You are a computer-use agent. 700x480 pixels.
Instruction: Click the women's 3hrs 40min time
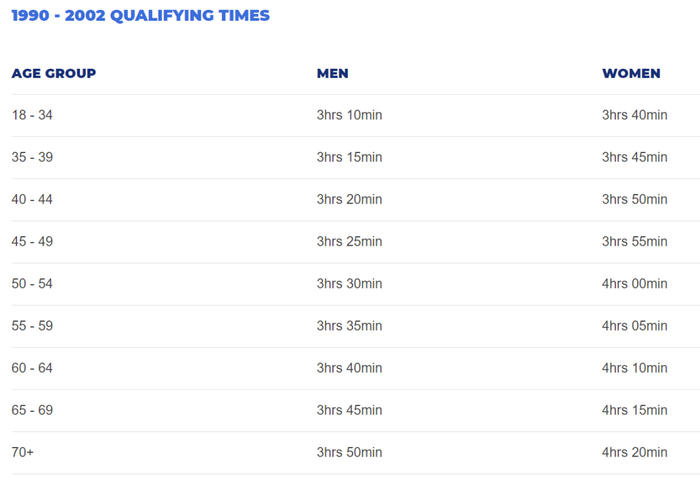(x=634, y=115)
